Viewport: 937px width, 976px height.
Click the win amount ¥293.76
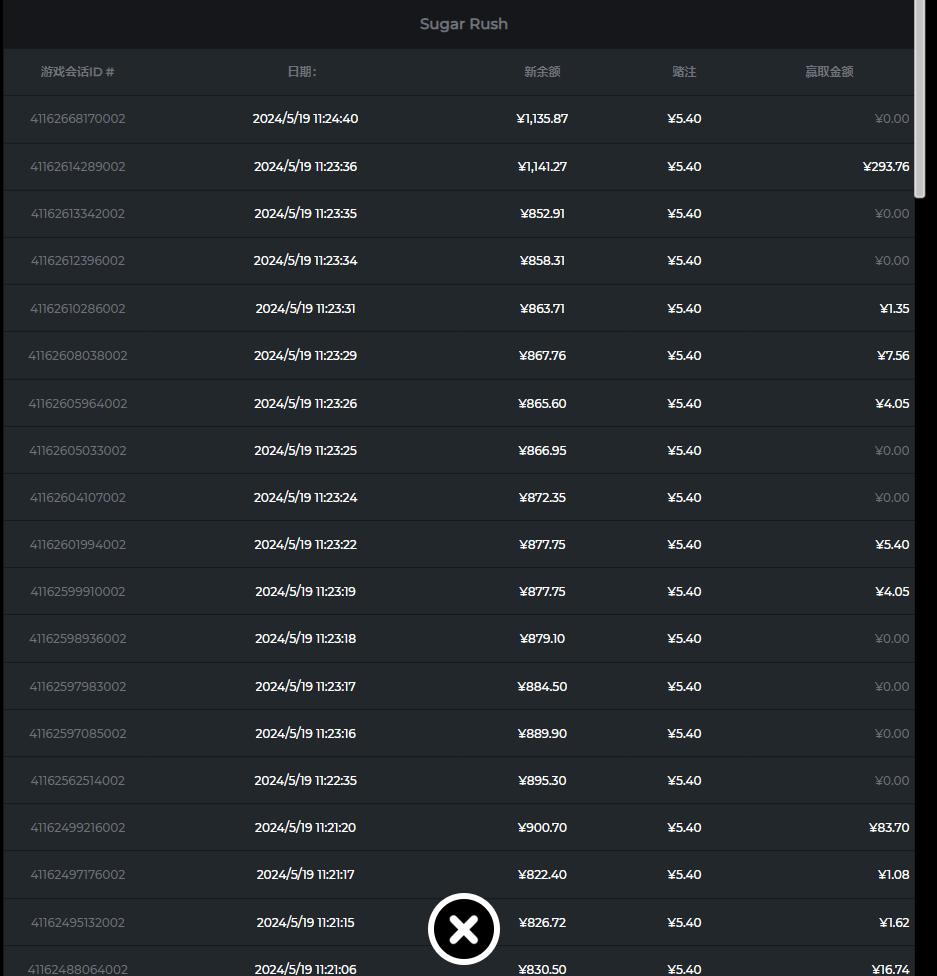point(886,166)
